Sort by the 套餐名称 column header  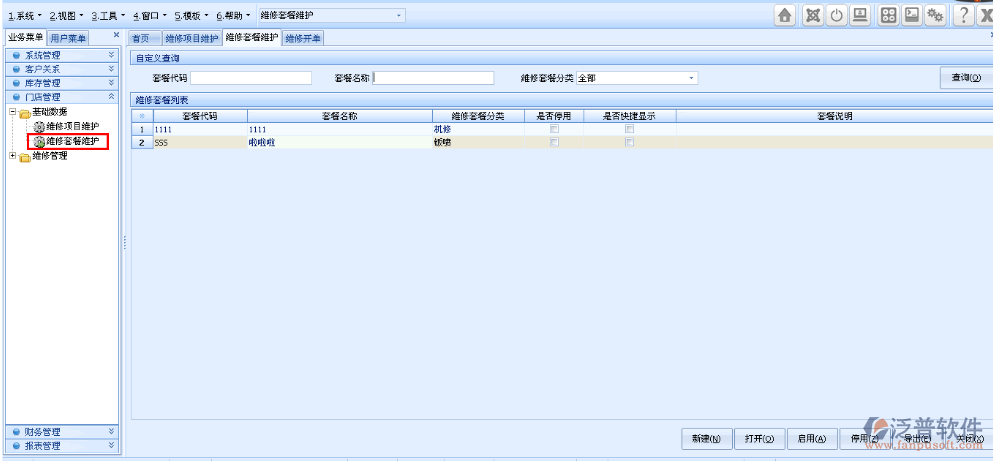click(x=340, y=116)
